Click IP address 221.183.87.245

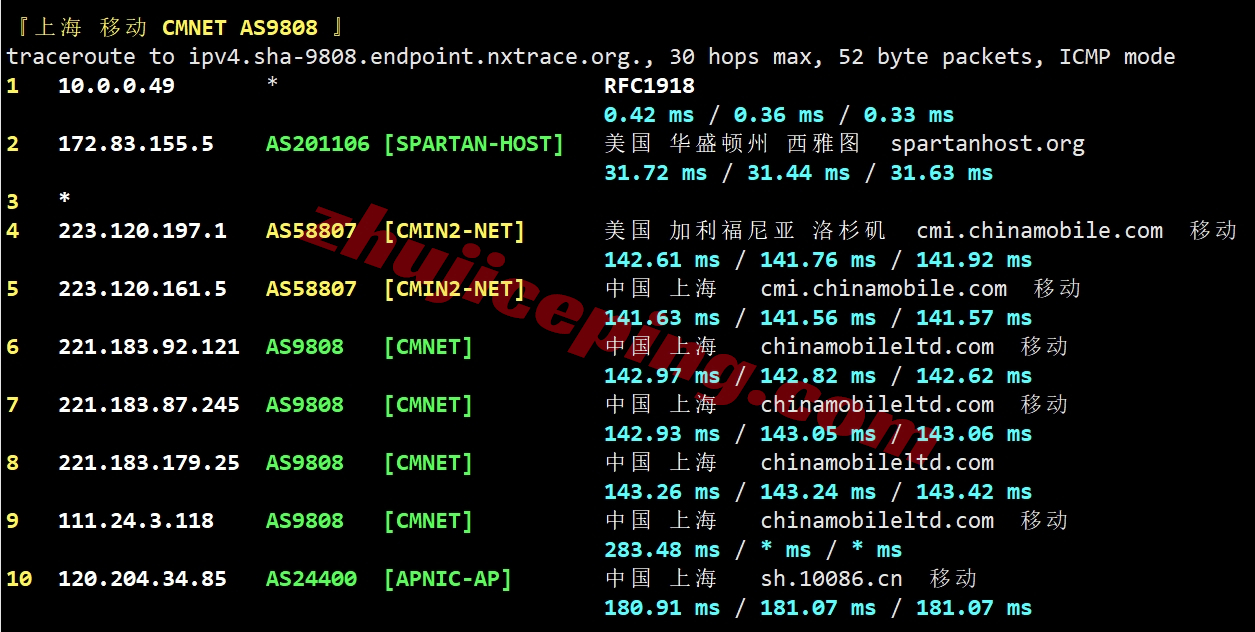click(149, 405)
